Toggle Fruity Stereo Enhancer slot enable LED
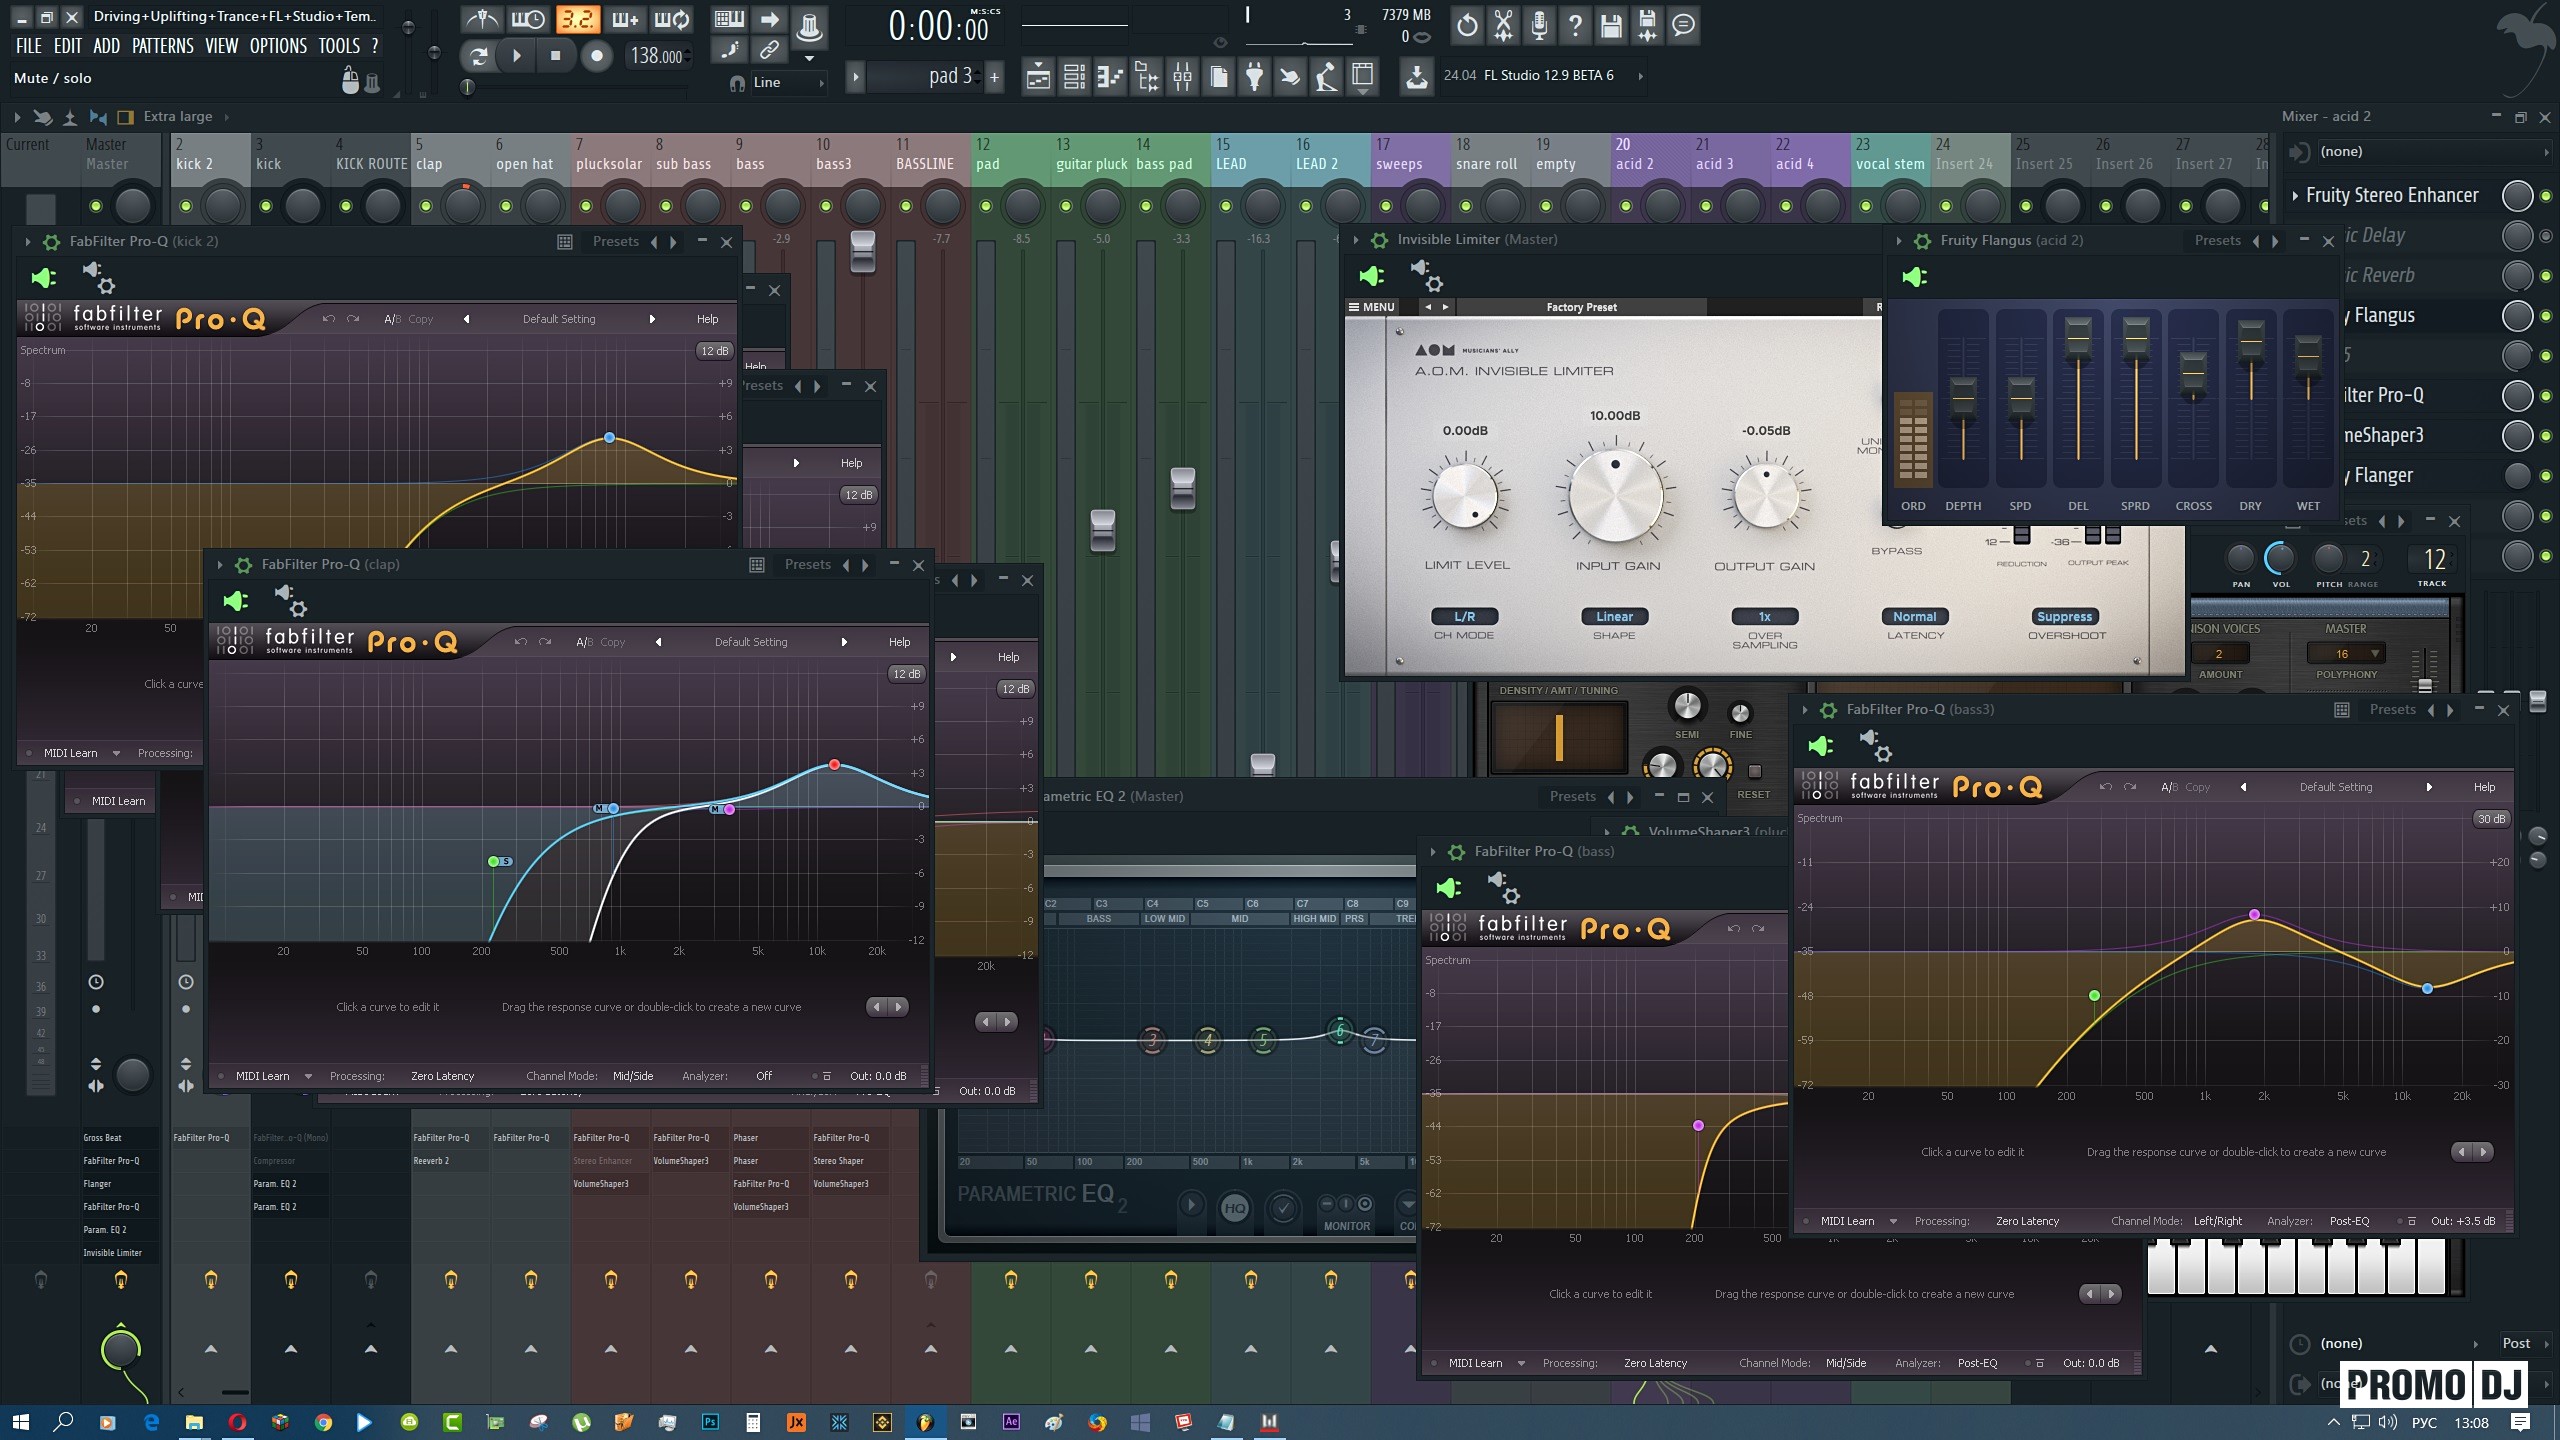Image resolution: width=2560 pixels, height=1440 pixels. pos(2545,196)
